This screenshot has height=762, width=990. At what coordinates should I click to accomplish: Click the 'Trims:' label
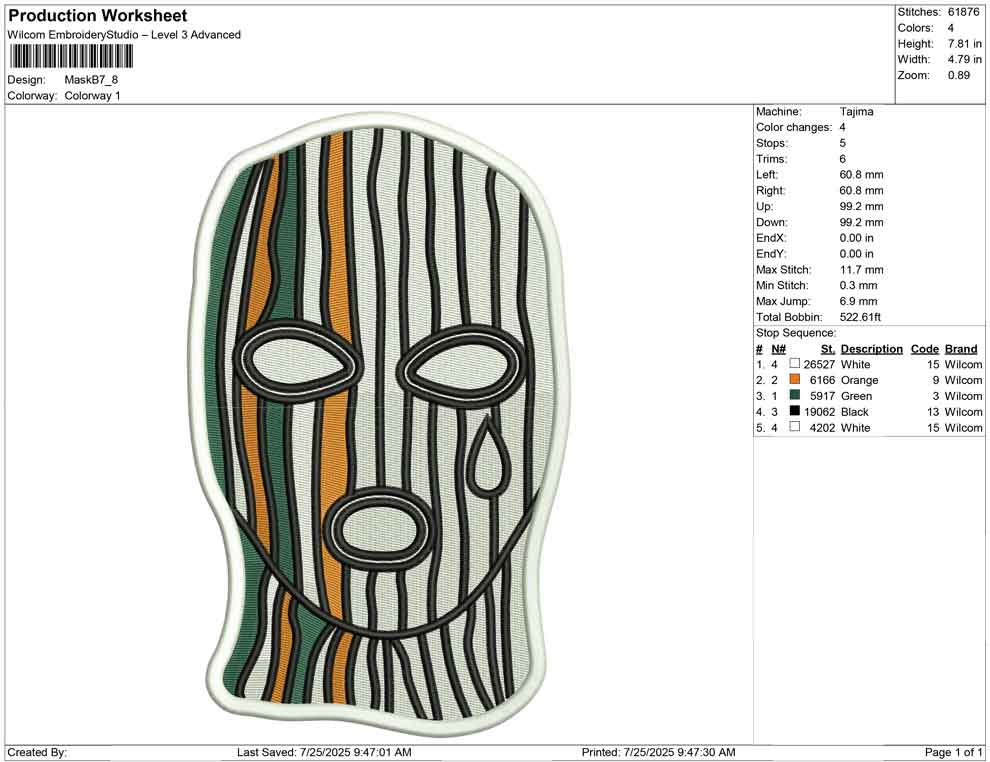pos(772,159)
